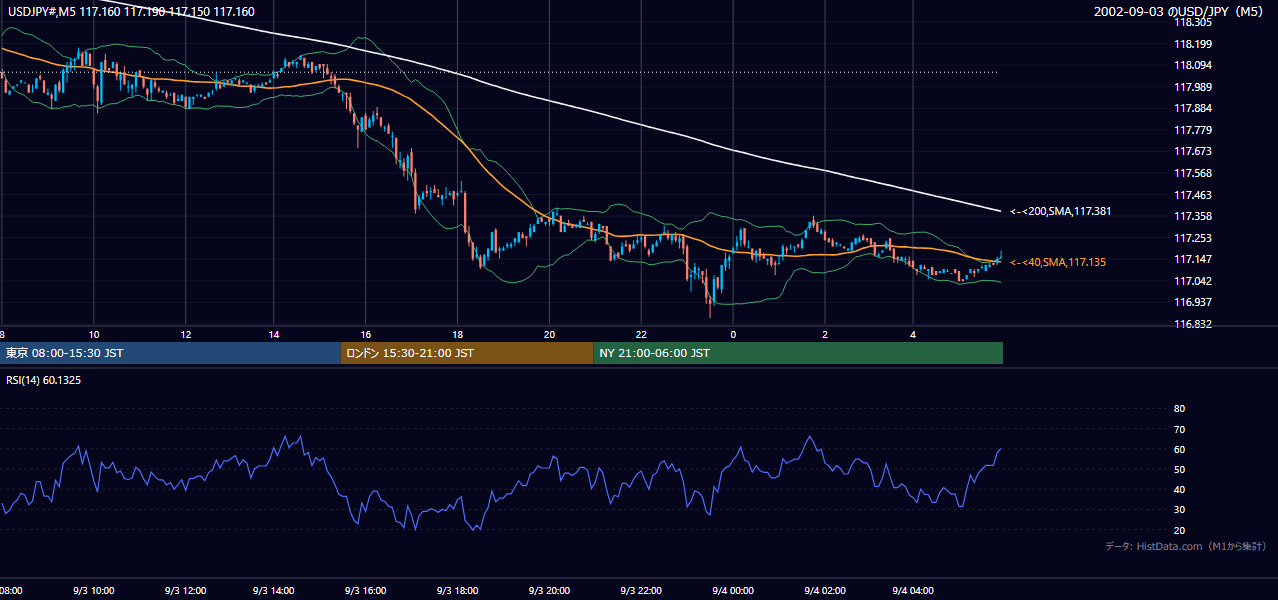Click the 118.199 price axis label
1278x600 pixels.
[x=1193, y=44]
